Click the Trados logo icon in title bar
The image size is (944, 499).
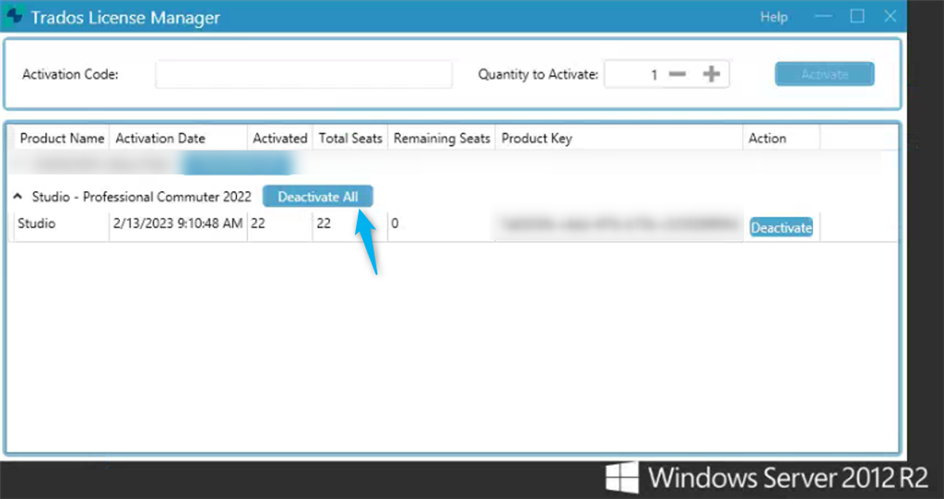14,16
